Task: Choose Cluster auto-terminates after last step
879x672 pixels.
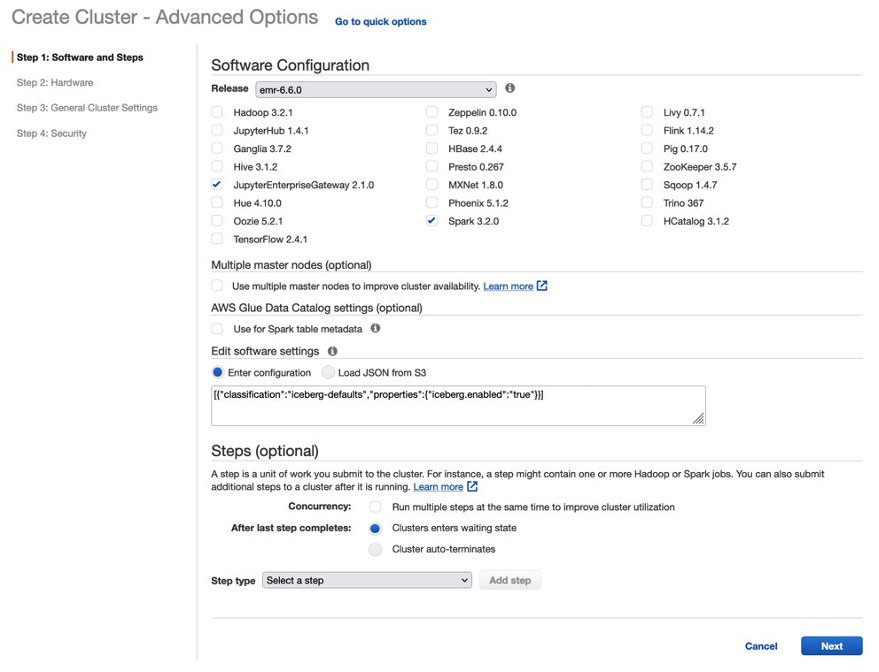Action: point(374,547)
